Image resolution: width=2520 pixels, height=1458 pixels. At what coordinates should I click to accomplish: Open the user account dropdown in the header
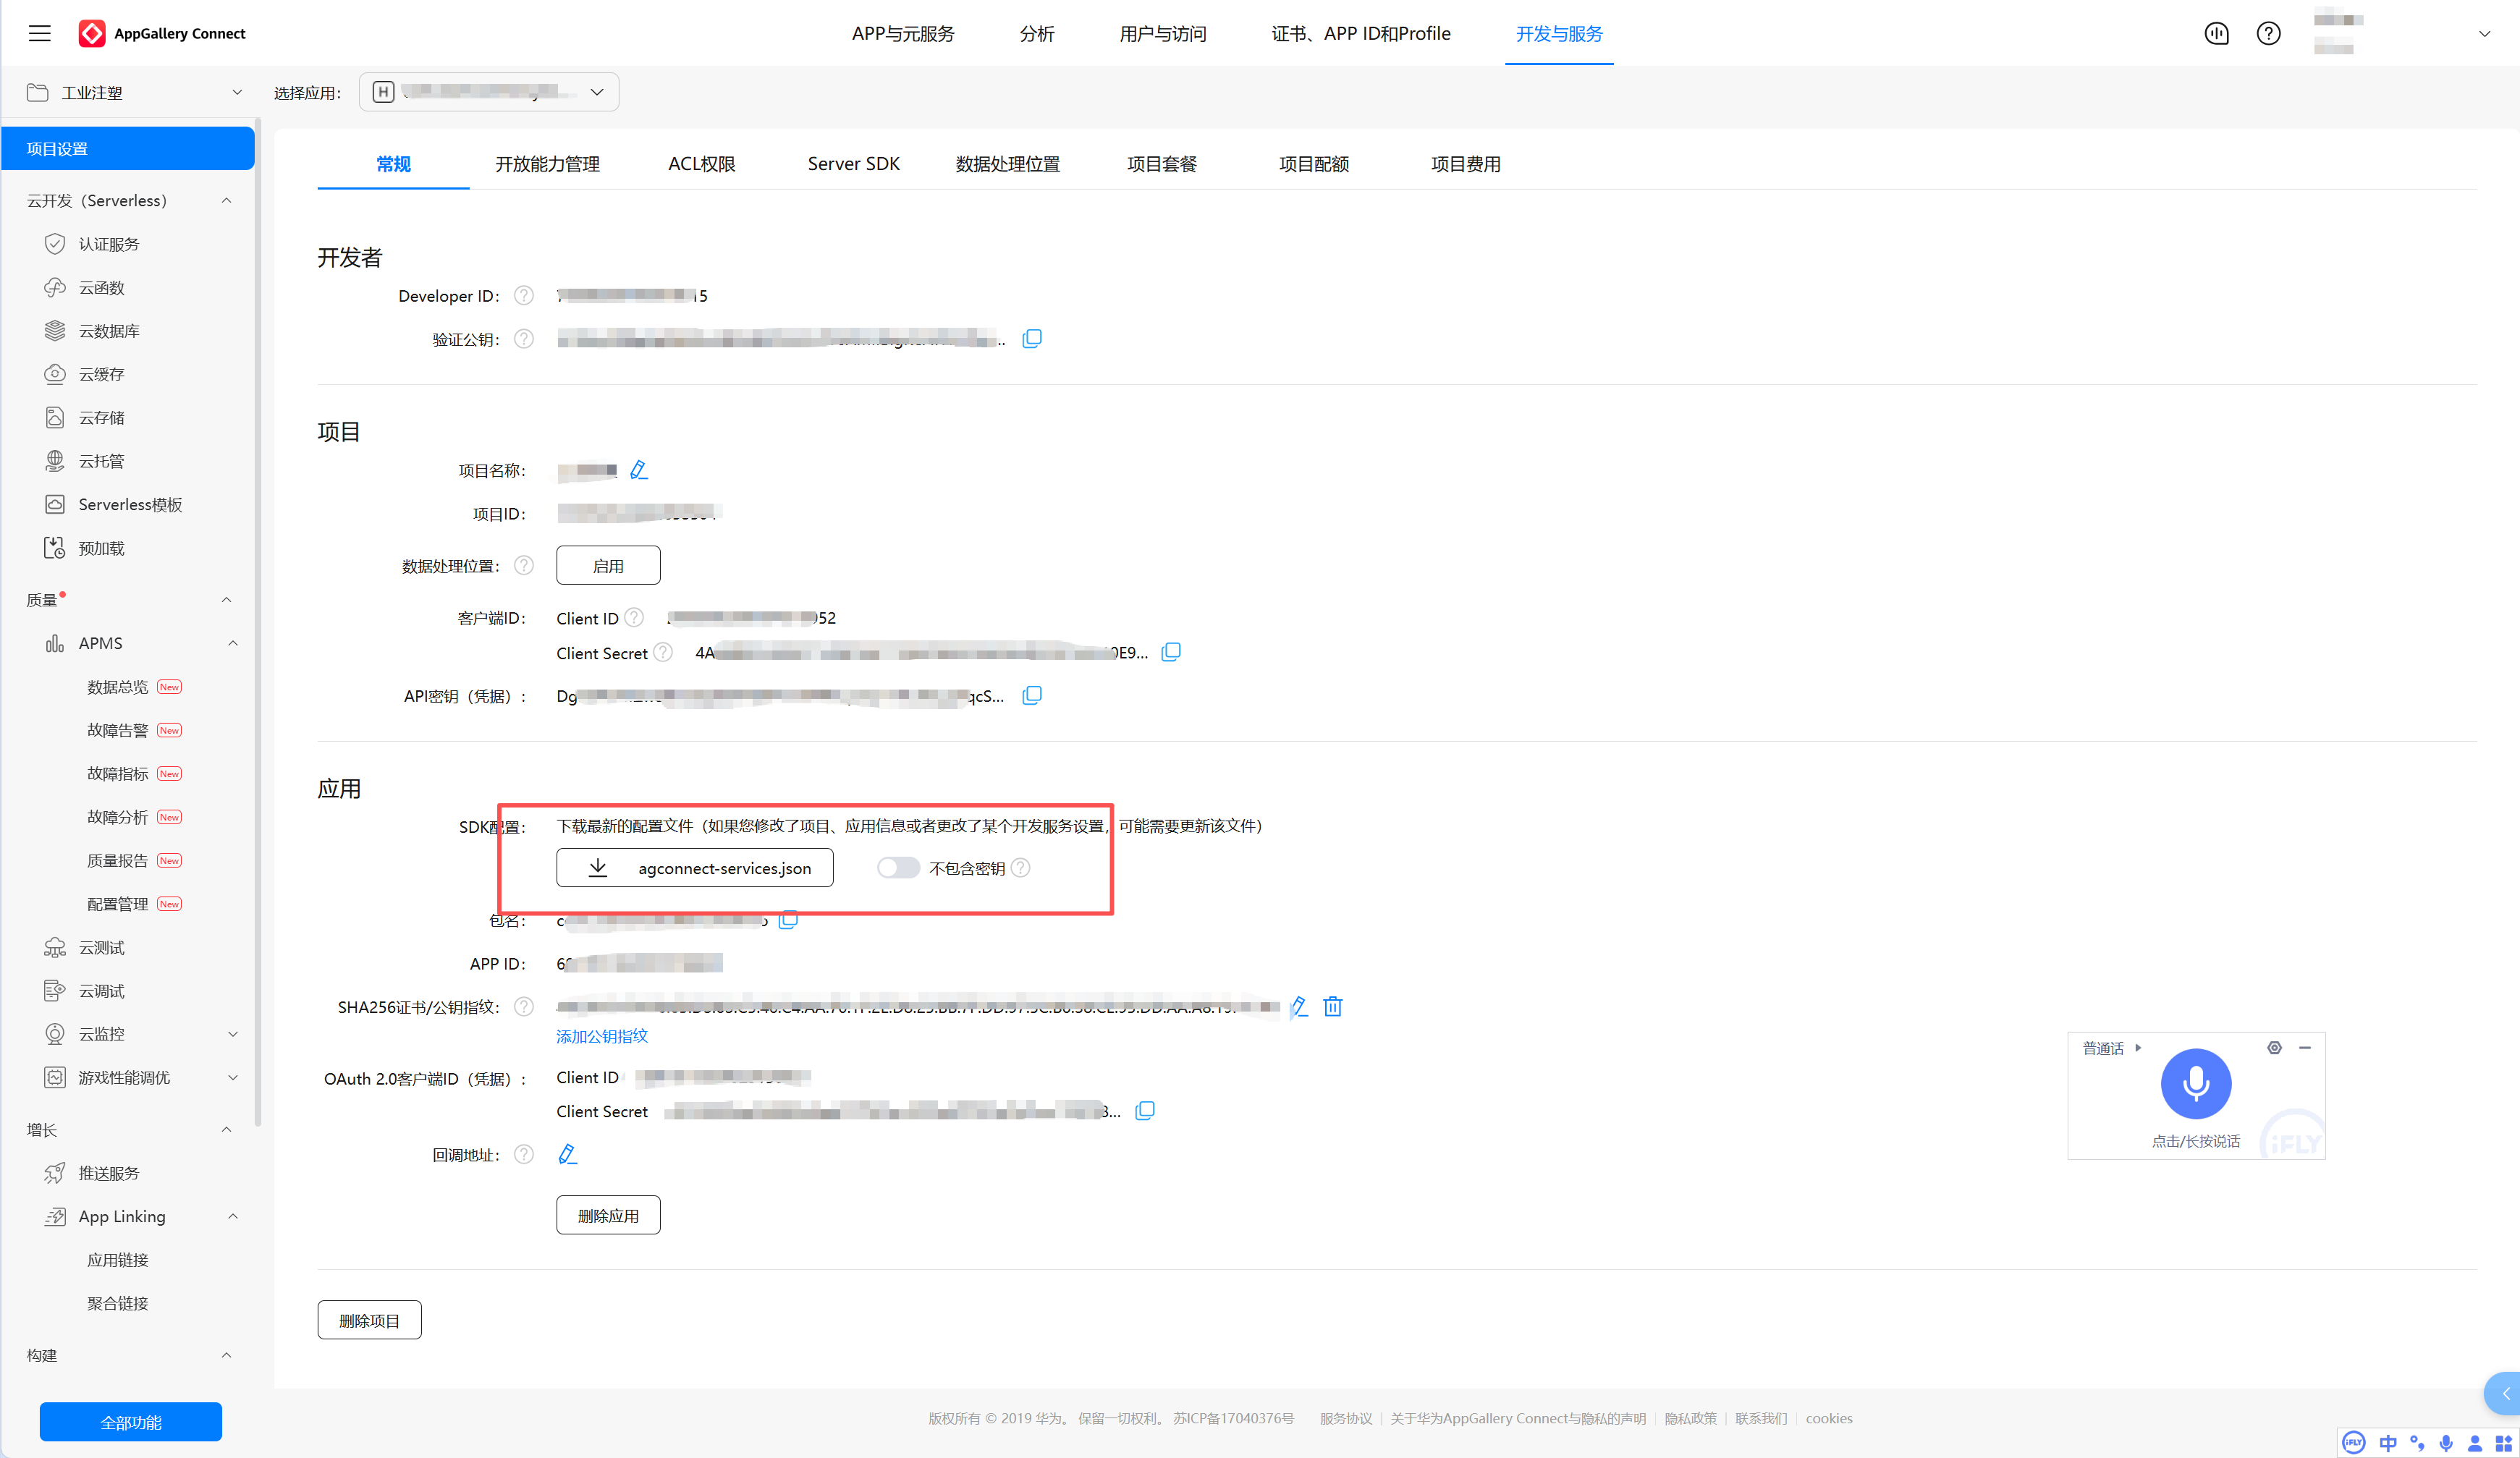click(2484, 33)
